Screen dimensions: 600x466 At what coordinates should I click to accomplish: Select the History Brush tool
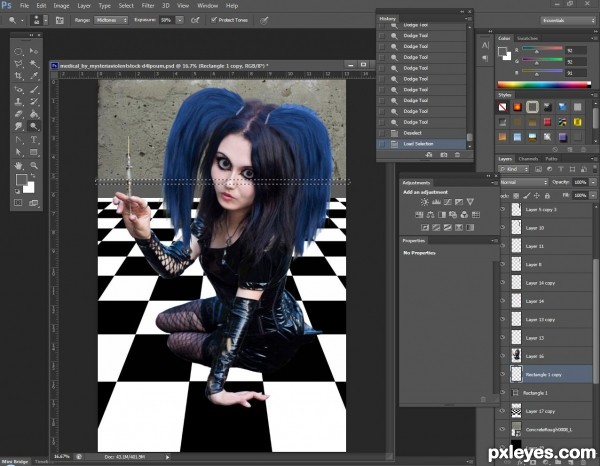[x=34, y=102]
